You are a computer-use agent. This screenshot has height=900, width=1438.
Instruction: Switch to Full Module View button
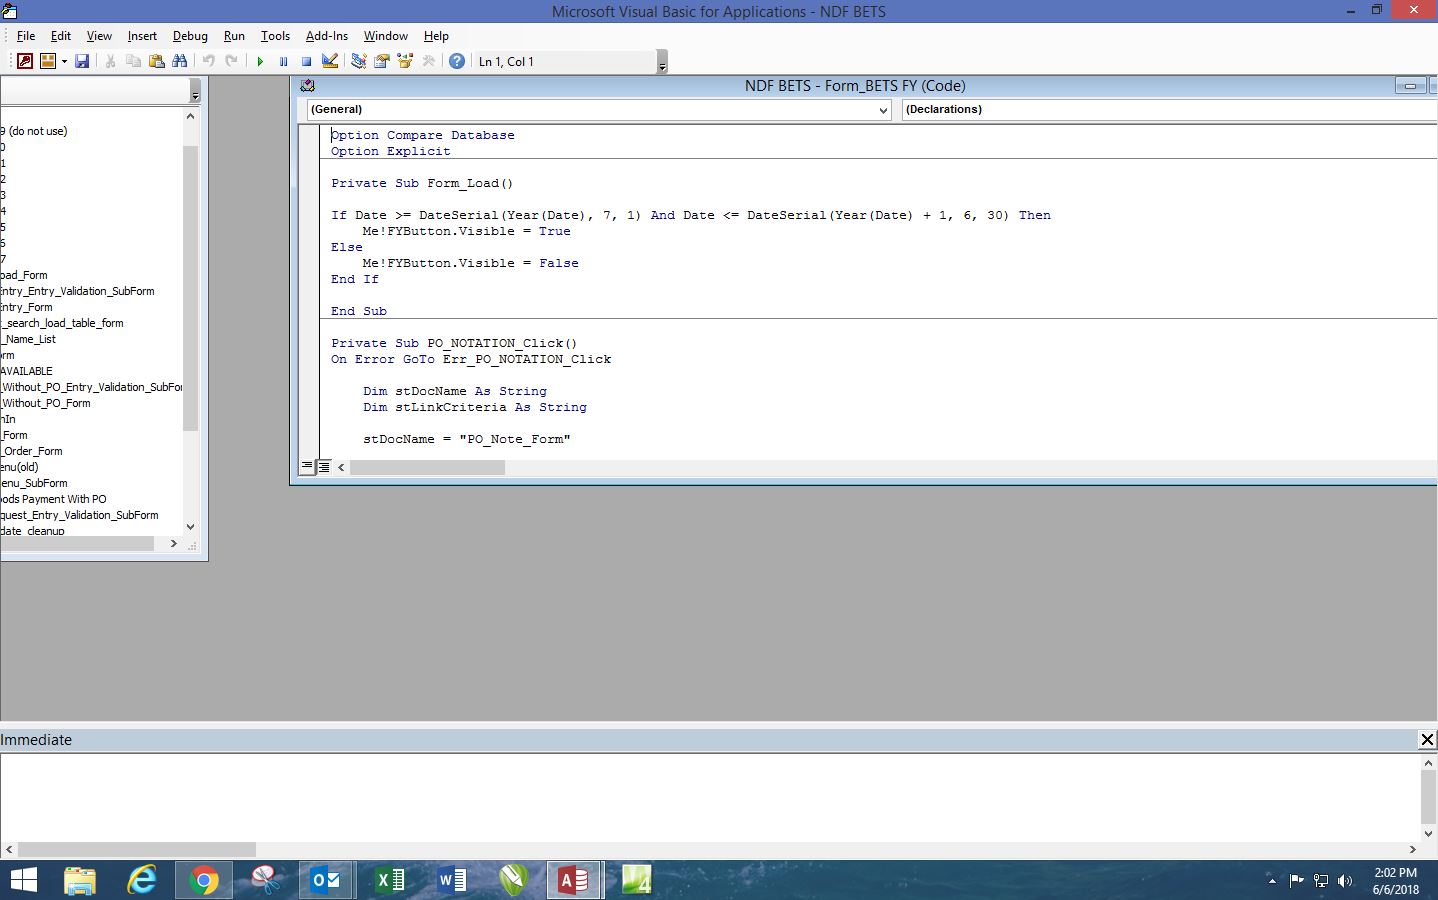tap(324, 467)
